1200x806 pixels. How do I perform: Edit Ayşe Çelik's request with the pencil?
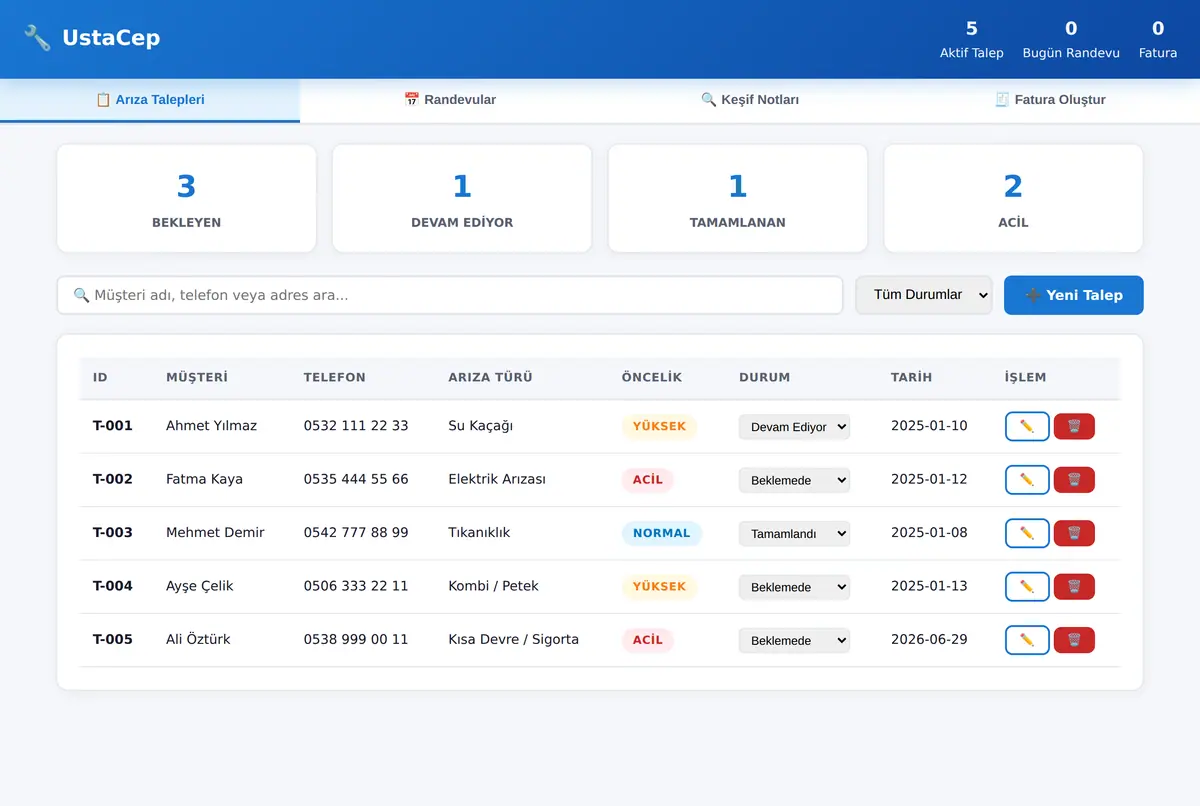coord(1027,587)
